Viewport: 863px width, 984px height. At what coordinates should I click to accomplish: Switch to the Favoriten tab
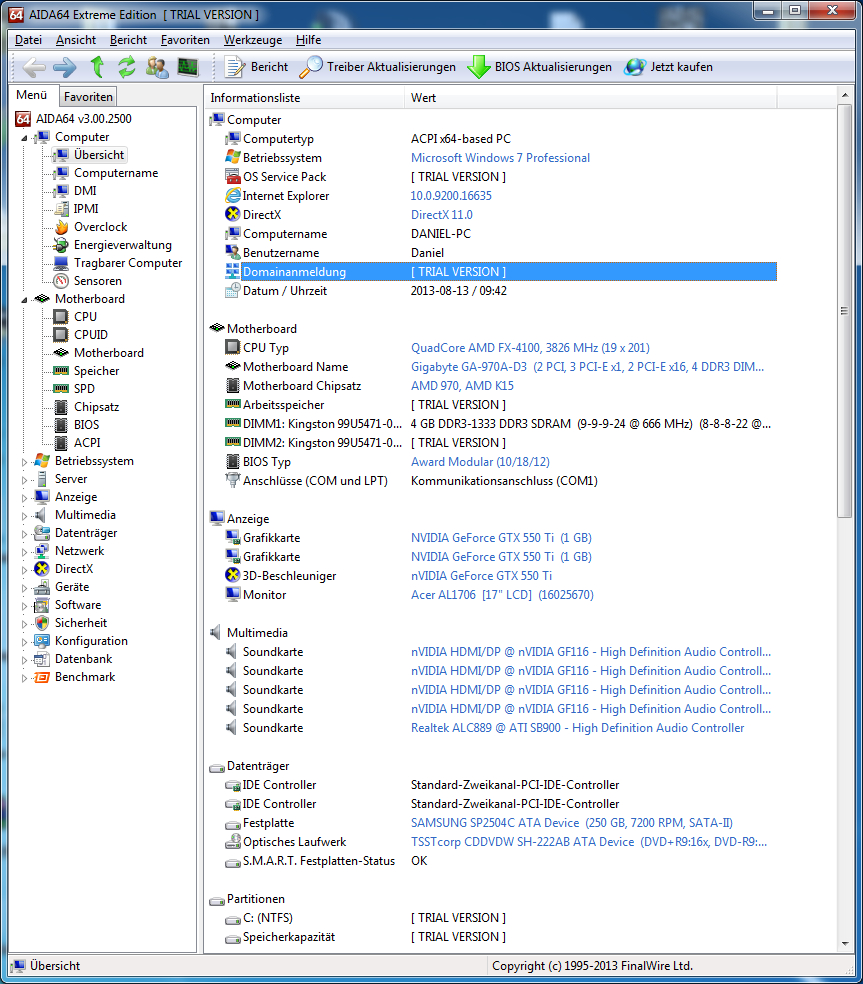click(88, 97)
